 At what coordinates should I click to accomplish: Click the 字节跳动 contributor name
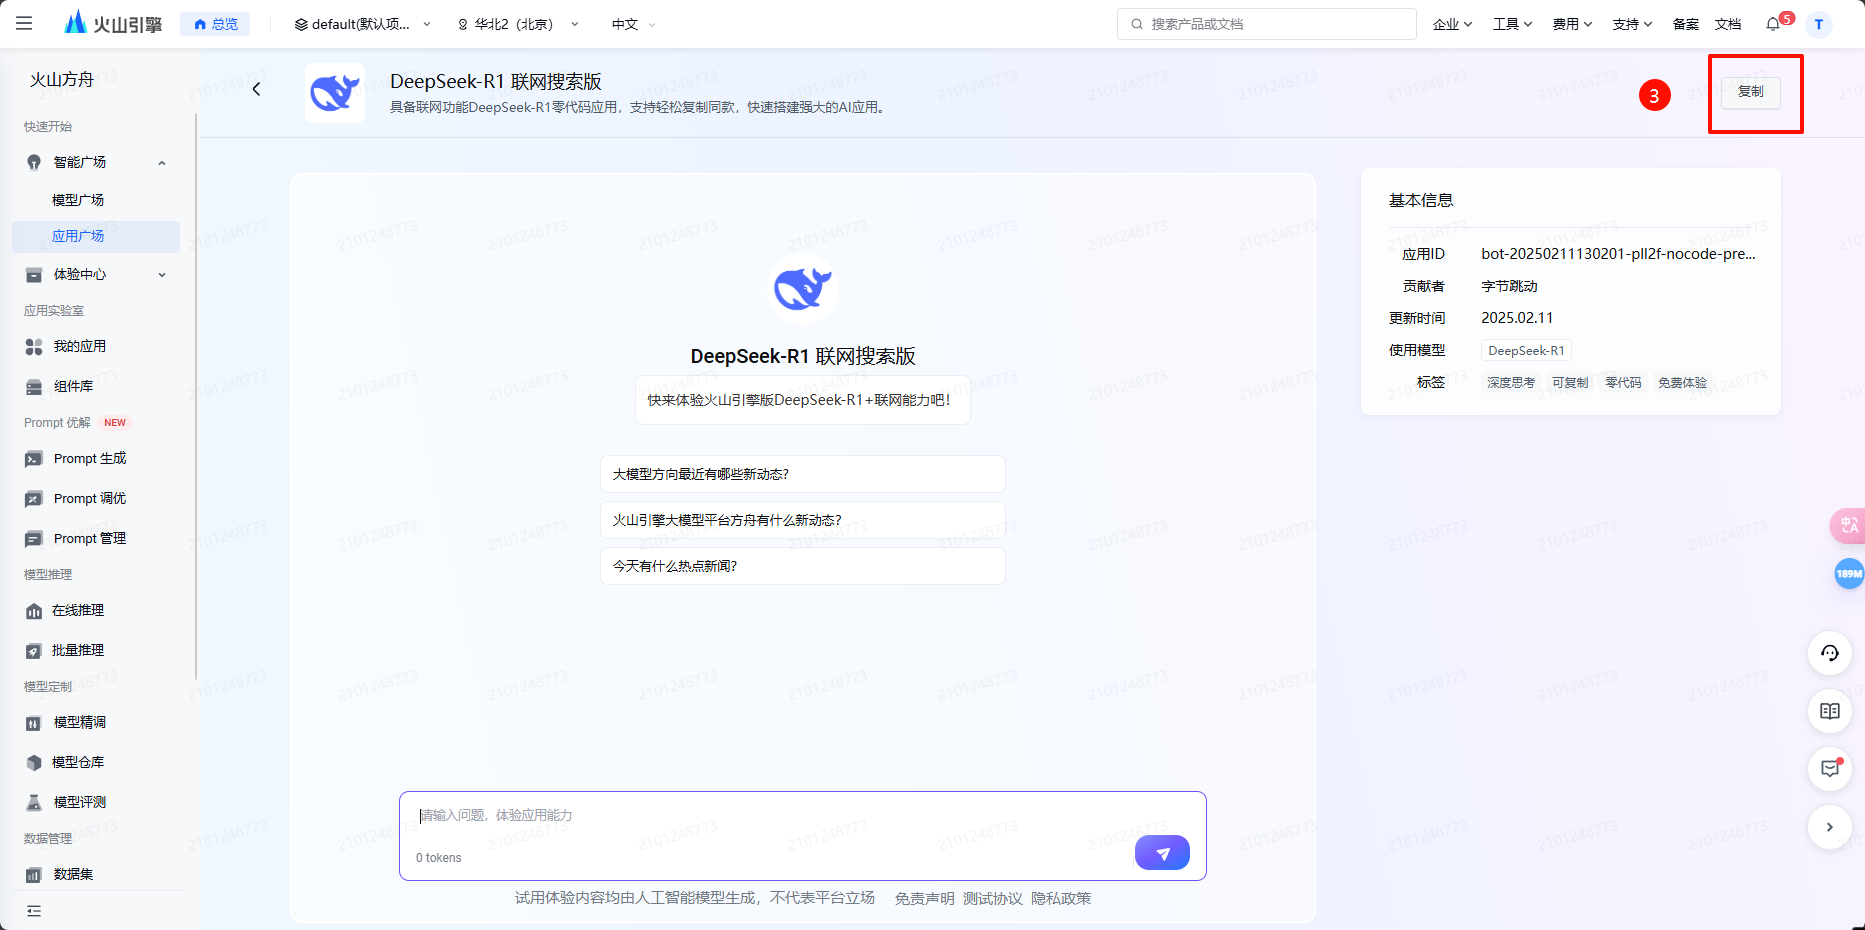[1509, 286]
